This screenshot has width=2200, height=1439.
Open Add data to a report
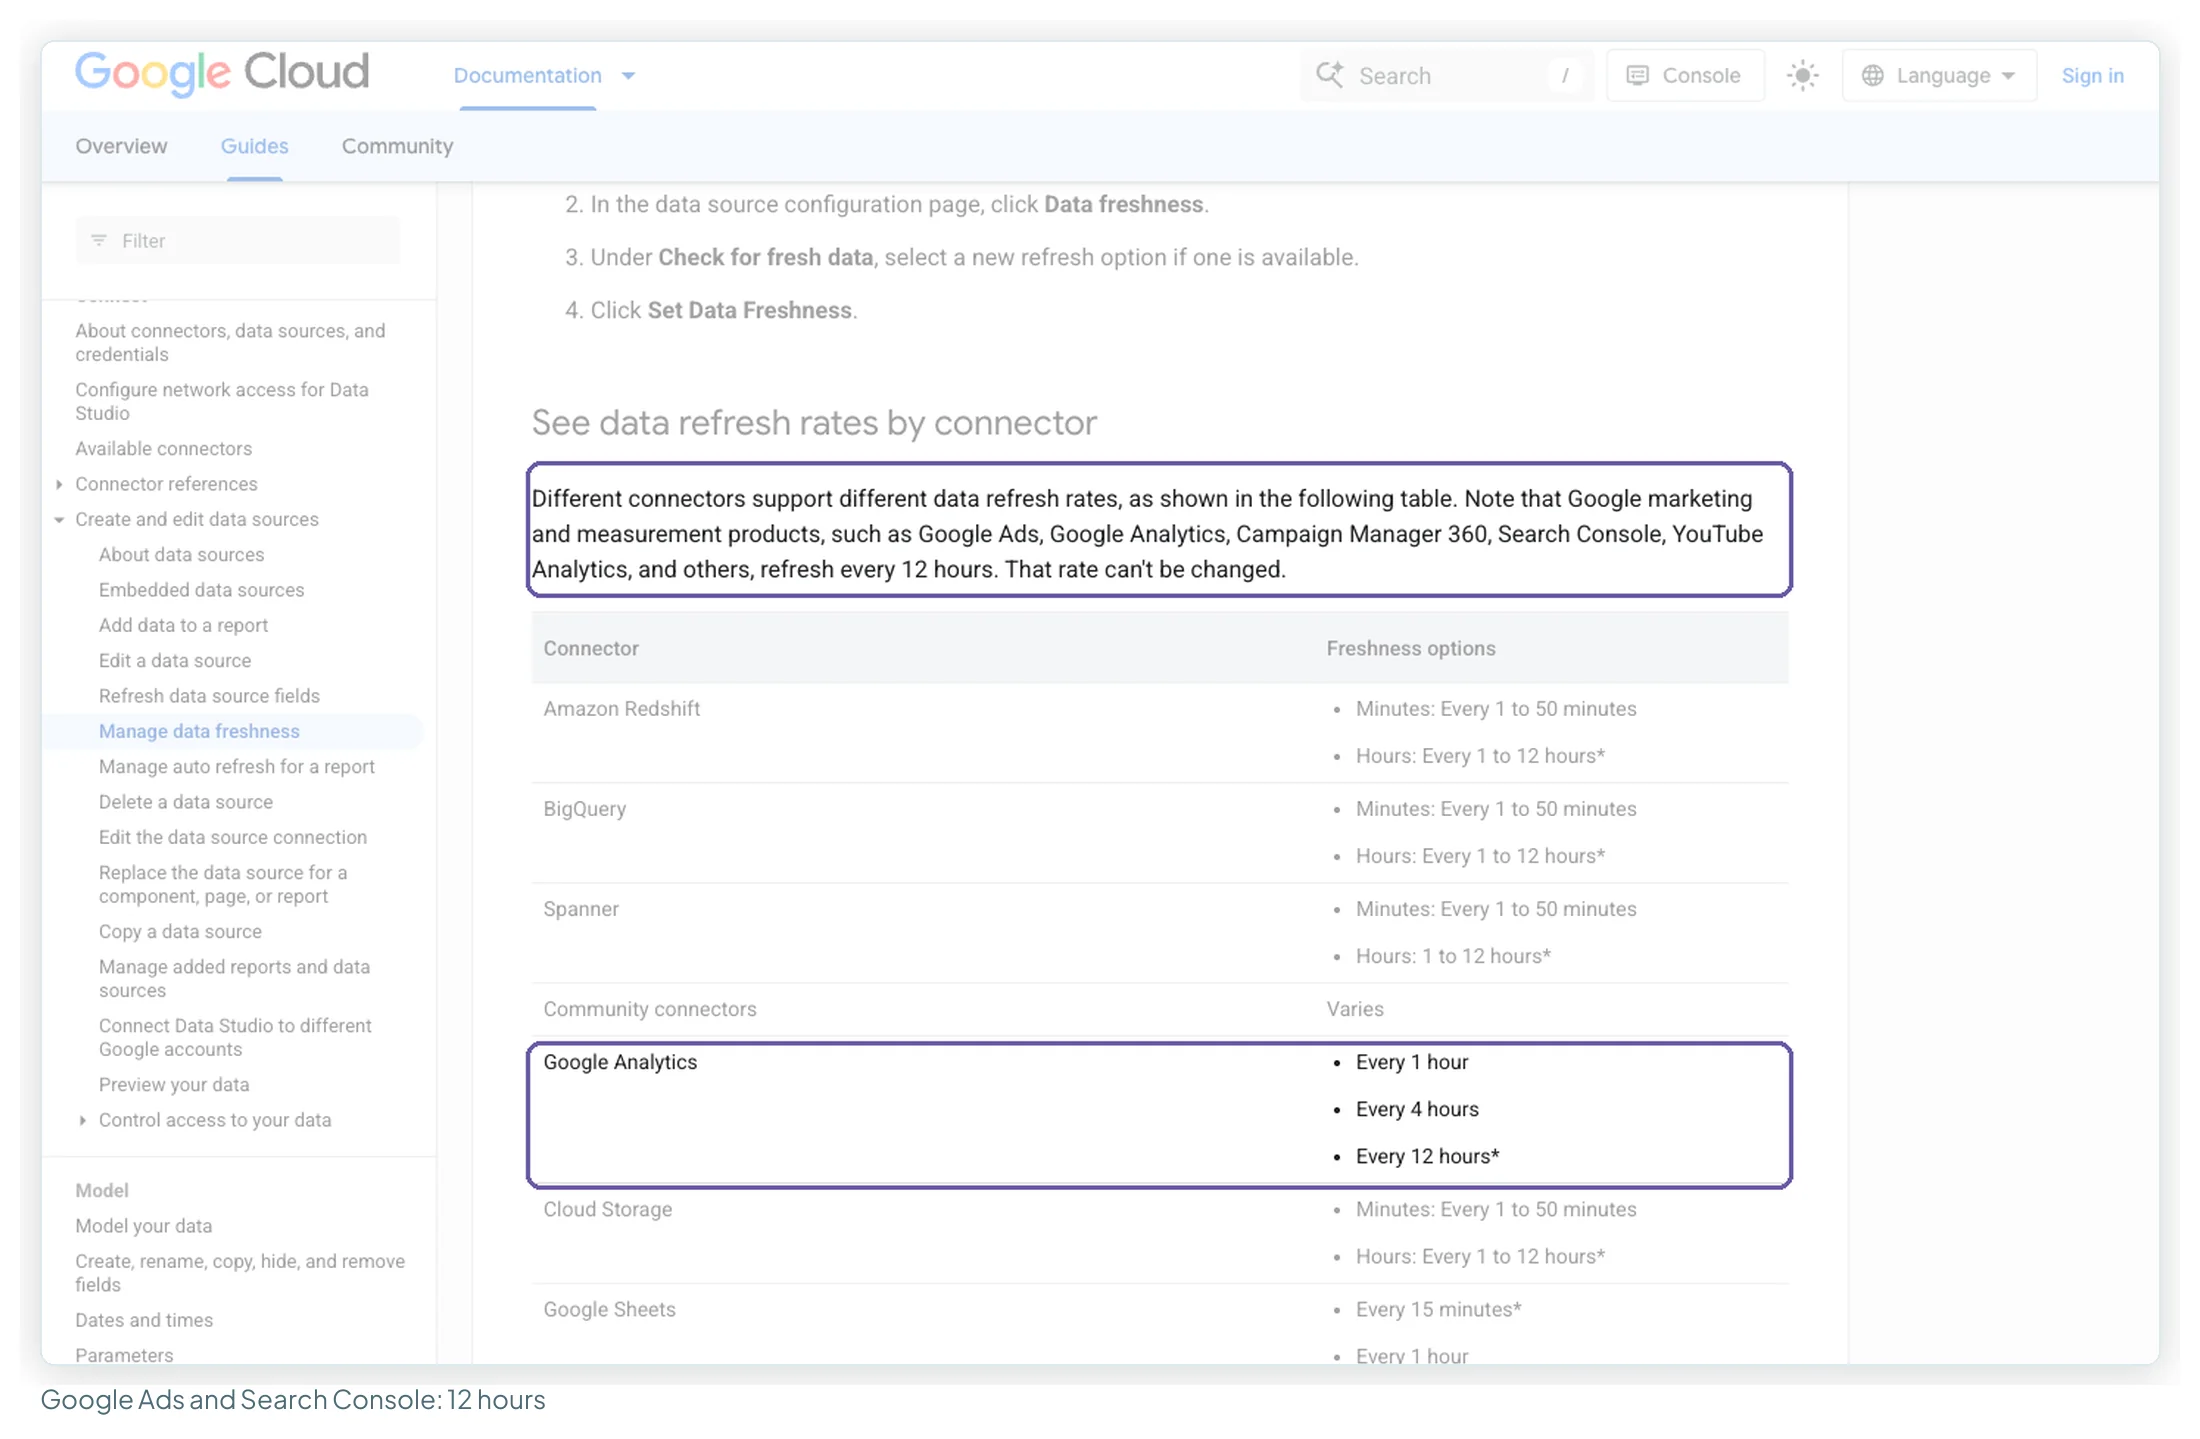pyautogui.click(x=183, y=625)
